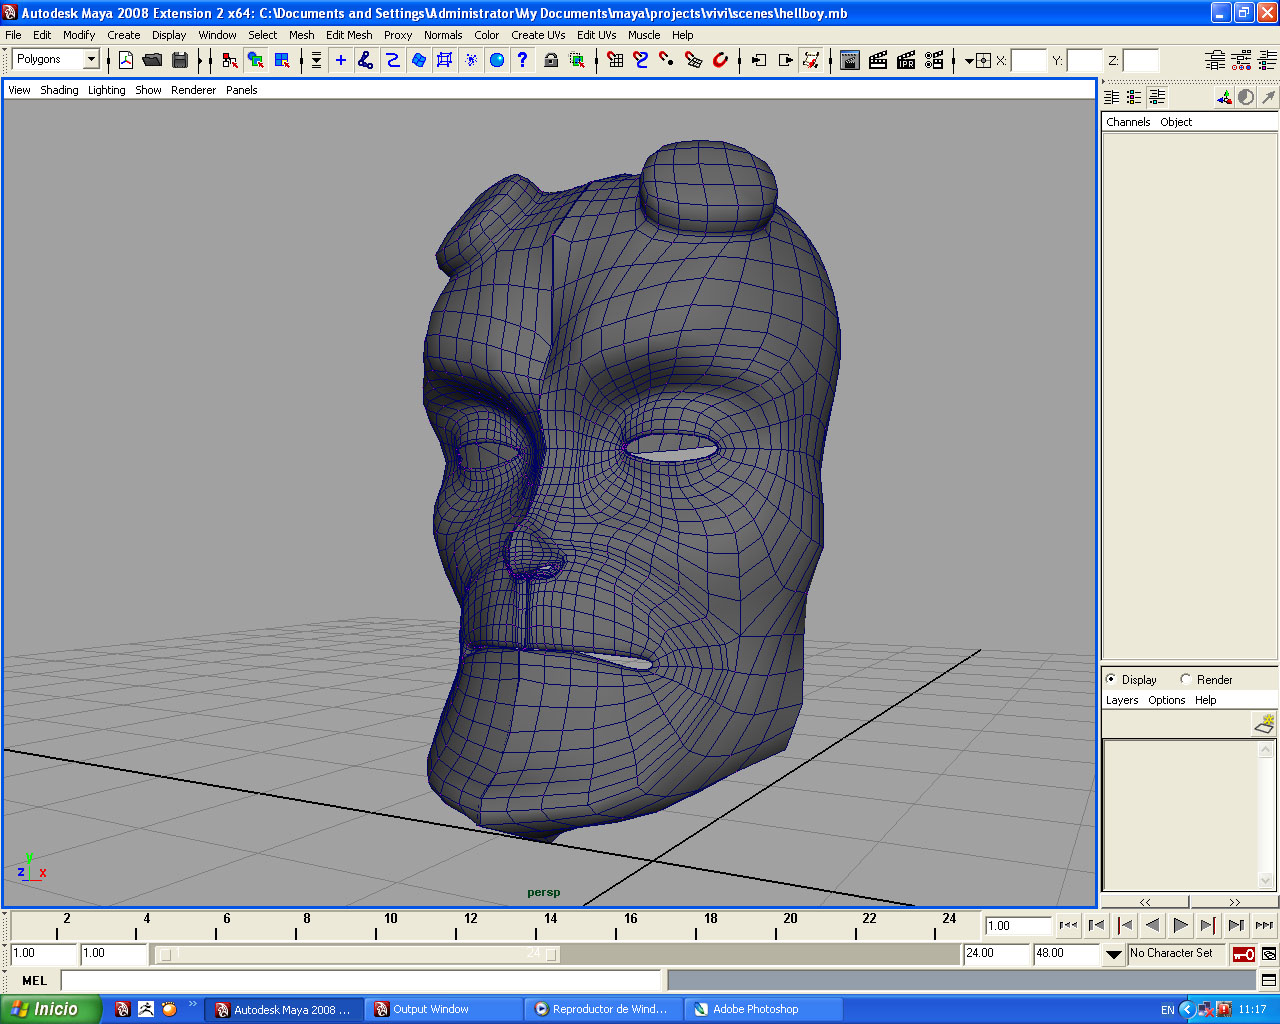The image size is (1280, 1024).
Task: Expand the input box mode dropdown arrow
Action: click(x=969, y=61)
